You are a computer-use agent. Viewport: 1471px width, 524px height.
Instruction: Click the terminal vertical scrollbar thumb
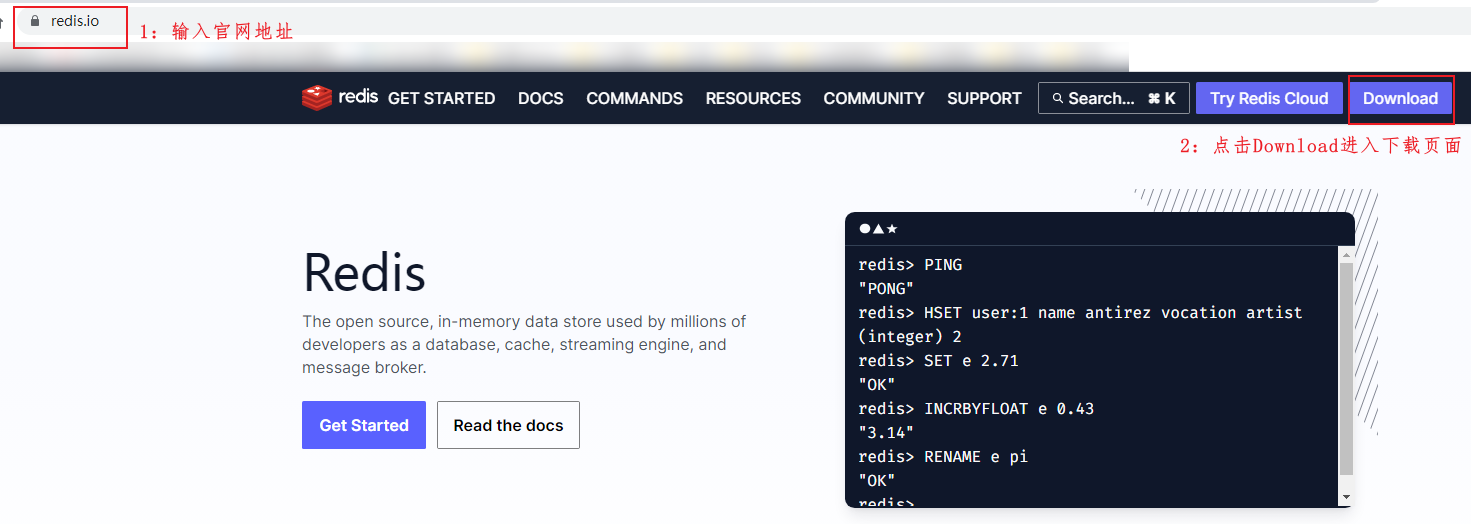tap(1346, 369)
